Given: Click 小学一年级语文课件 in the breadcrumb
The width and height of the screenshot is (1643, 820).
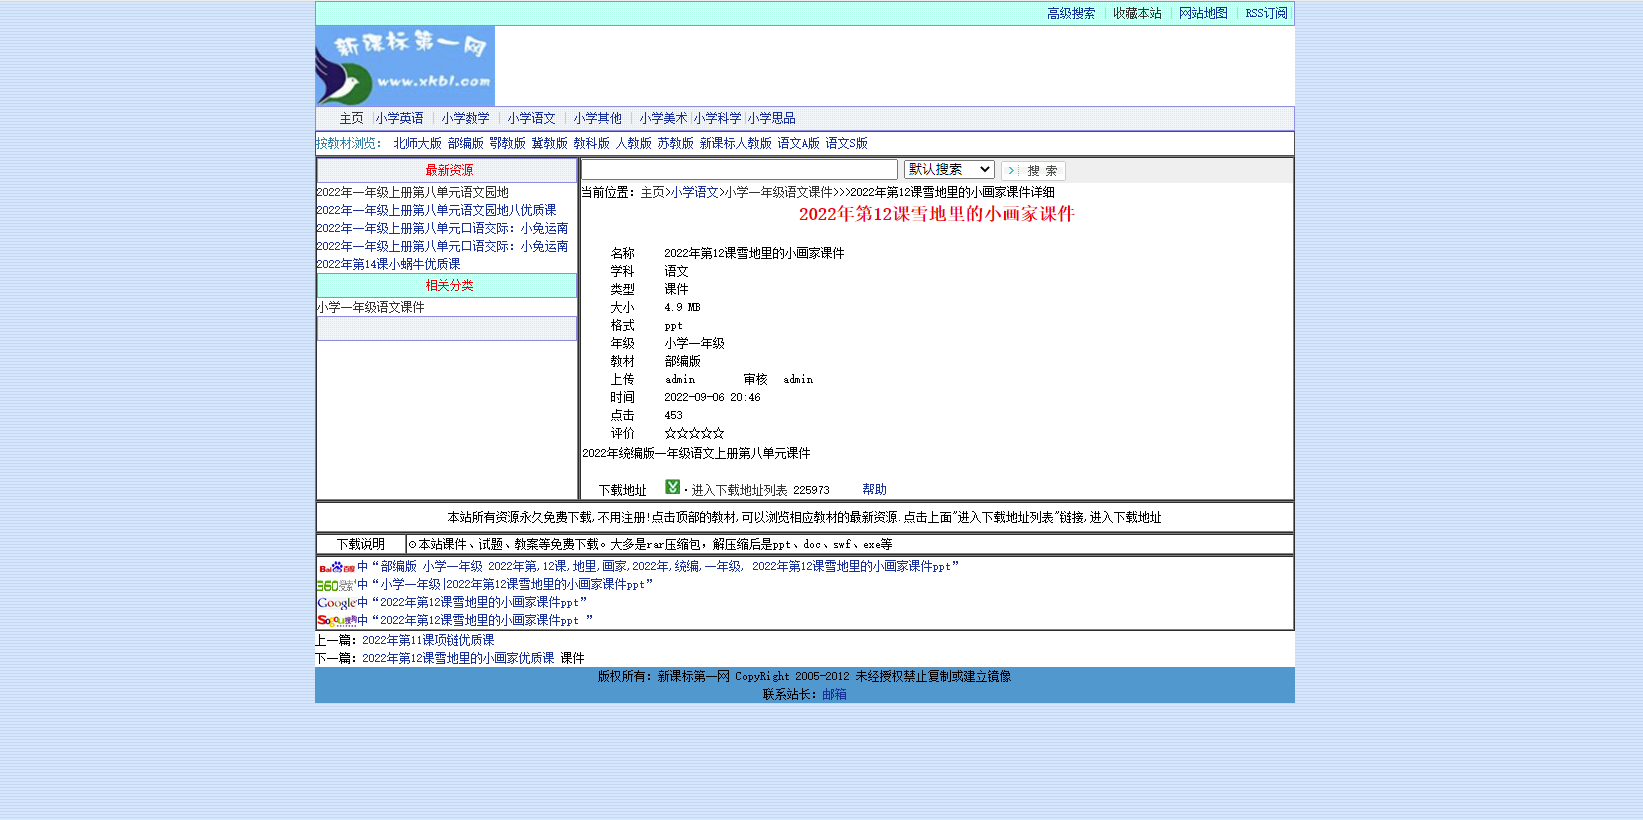Looking at the screenshot, I should click(780, 192).
